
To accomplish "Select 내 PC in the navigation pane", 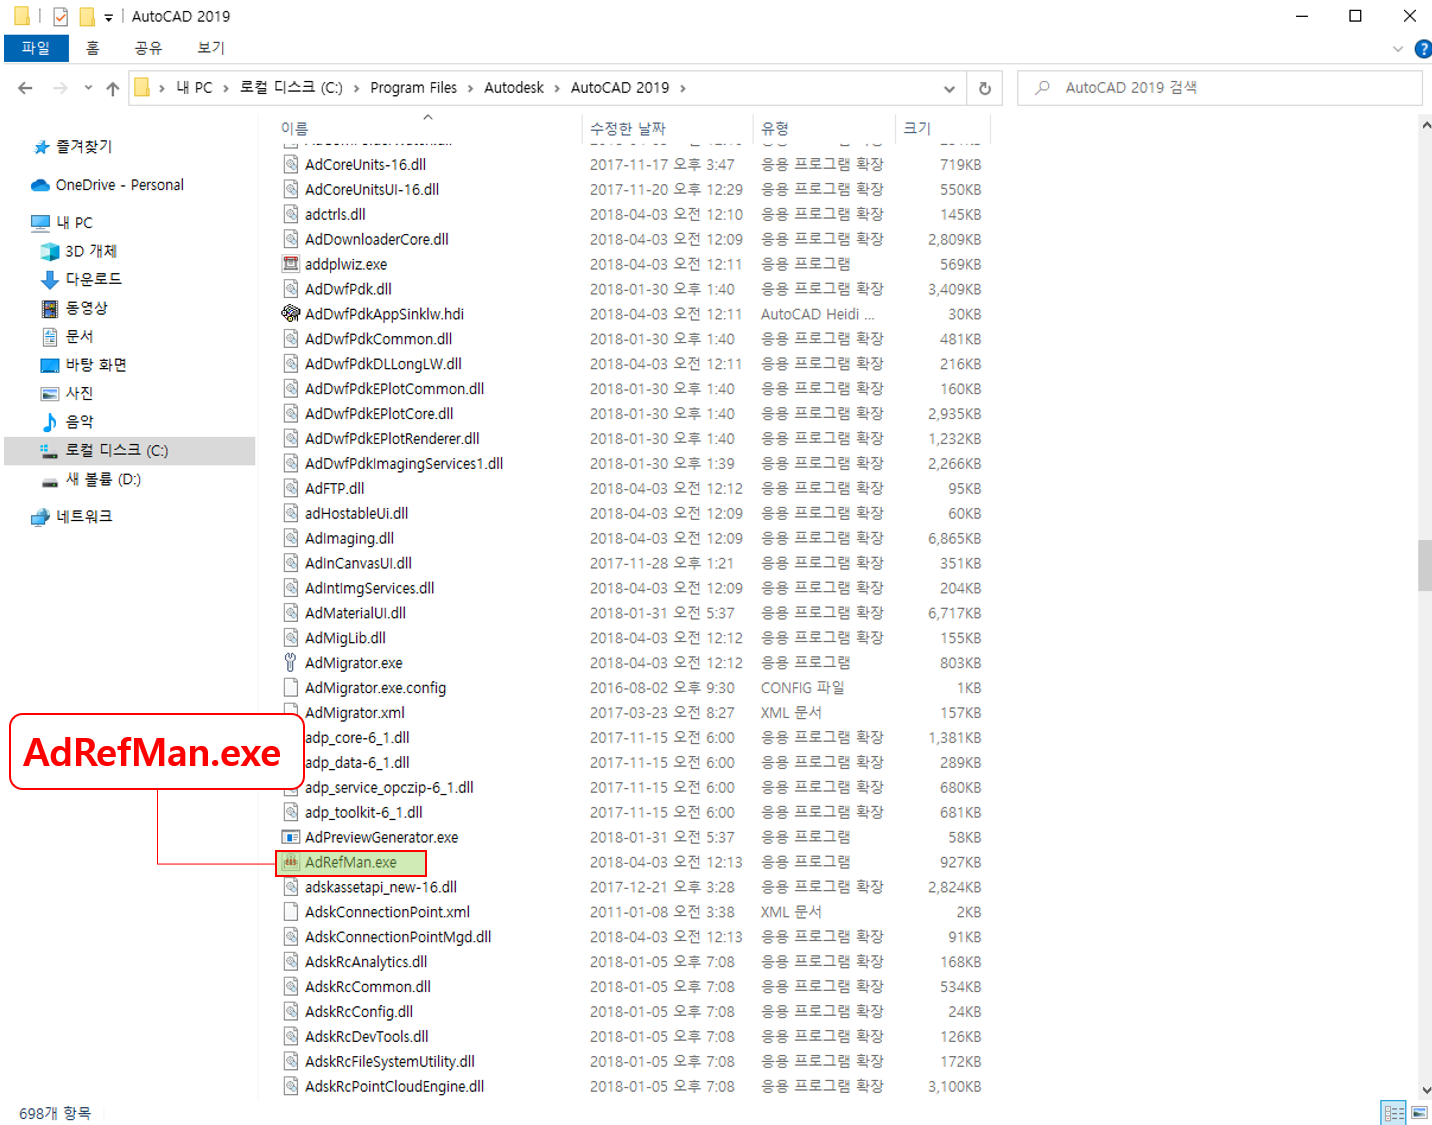I will coord(74,223).
